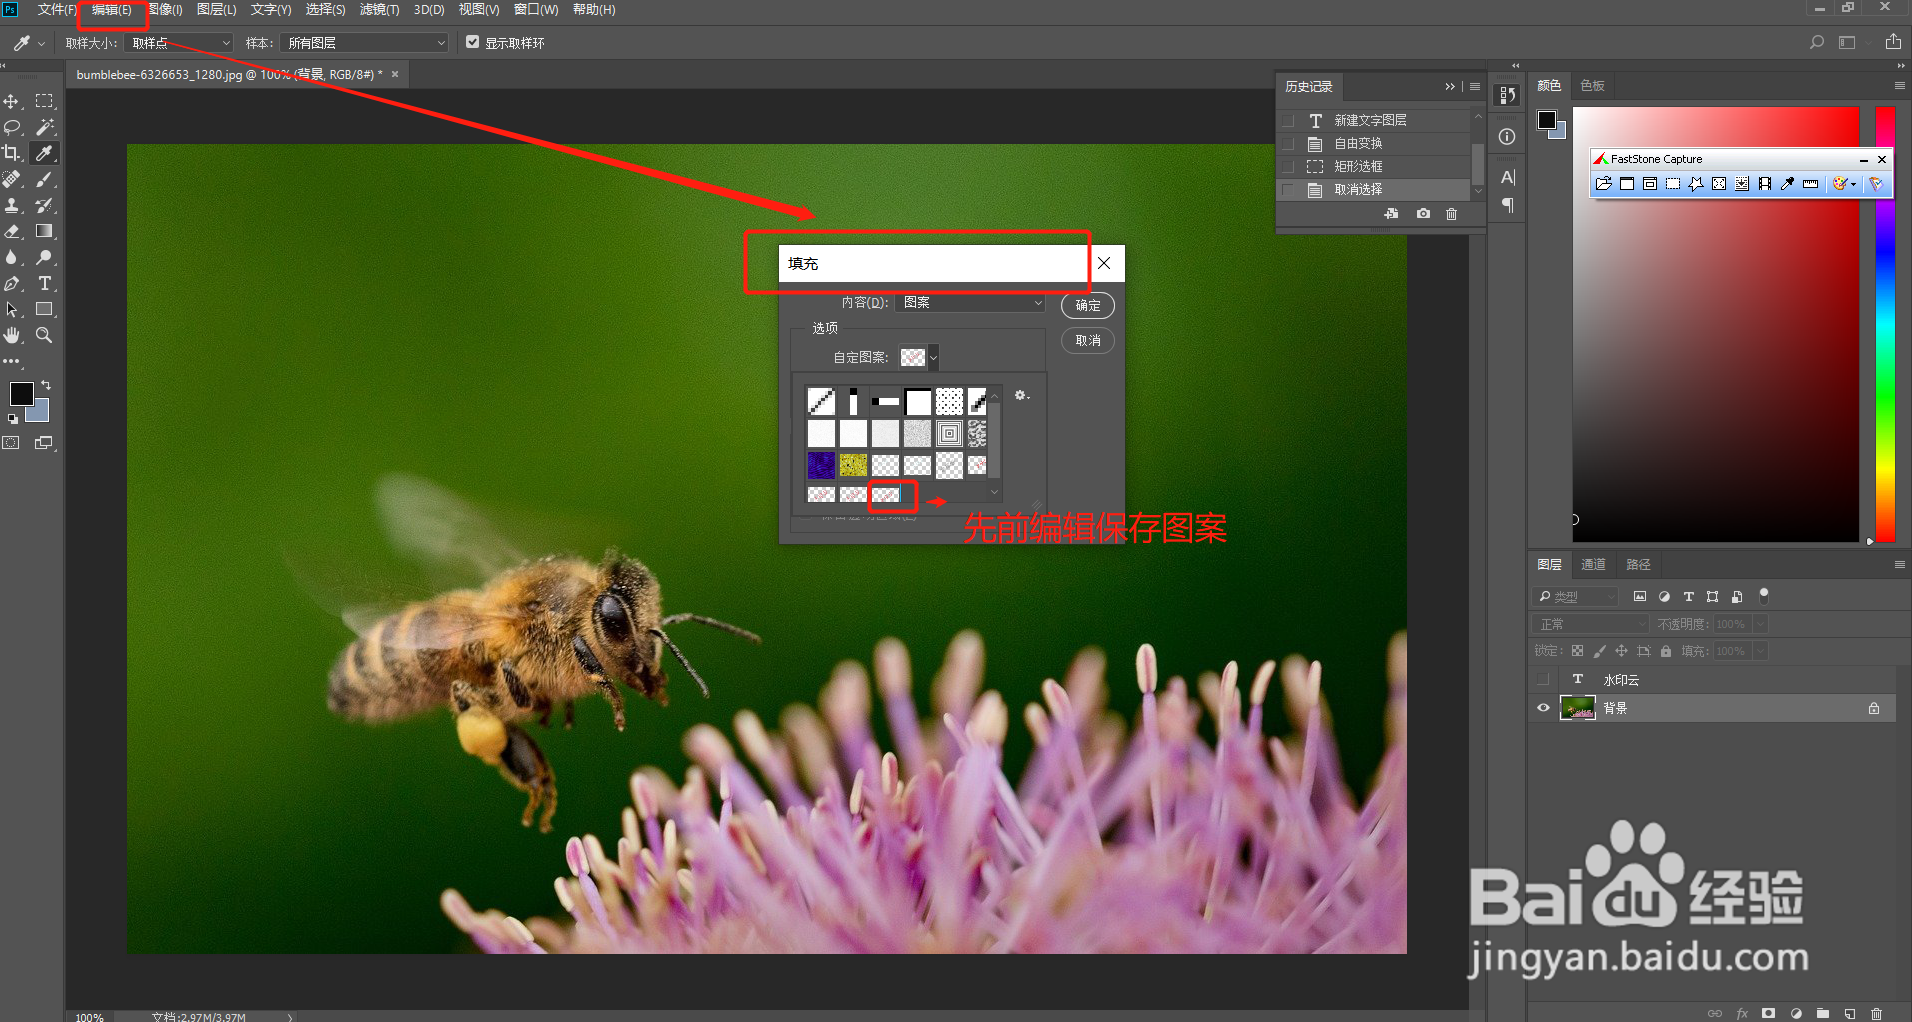This screenshot has width=1912, height=1022.
Task: Toggle layer filtering switch on
Action: coord(1764,596)
